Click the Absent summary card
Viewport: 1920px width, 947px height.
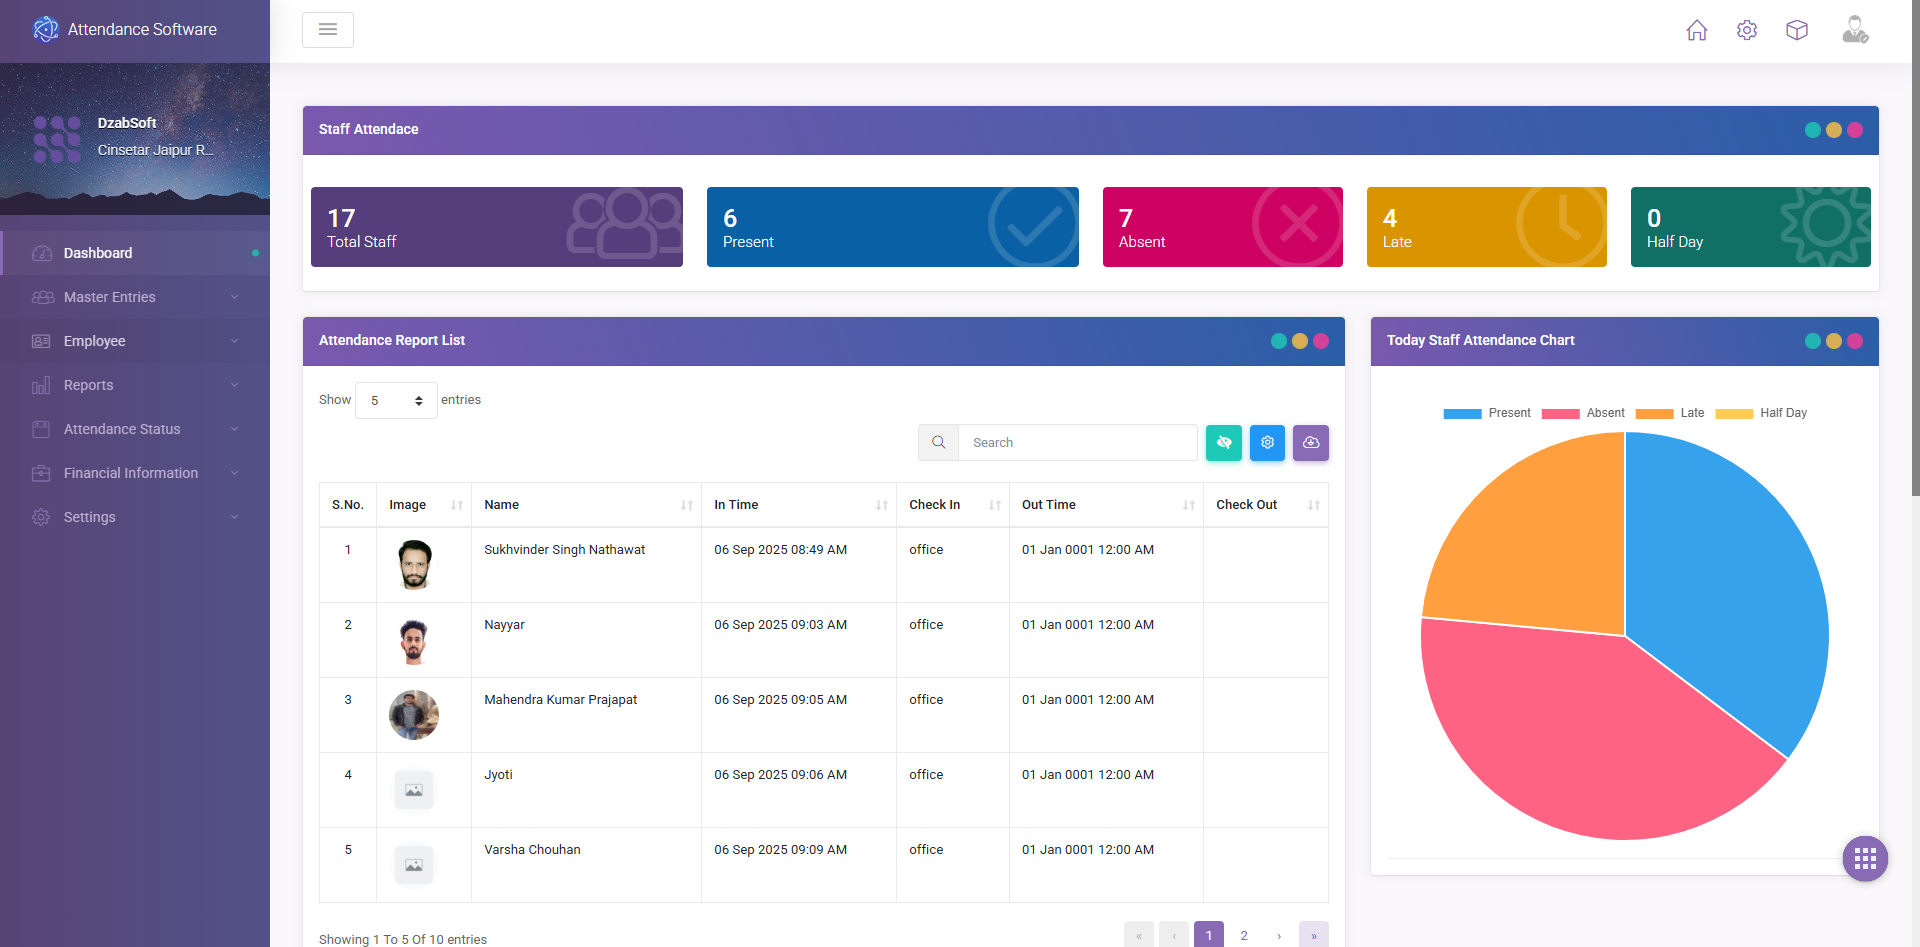[x=1222, y=227]
